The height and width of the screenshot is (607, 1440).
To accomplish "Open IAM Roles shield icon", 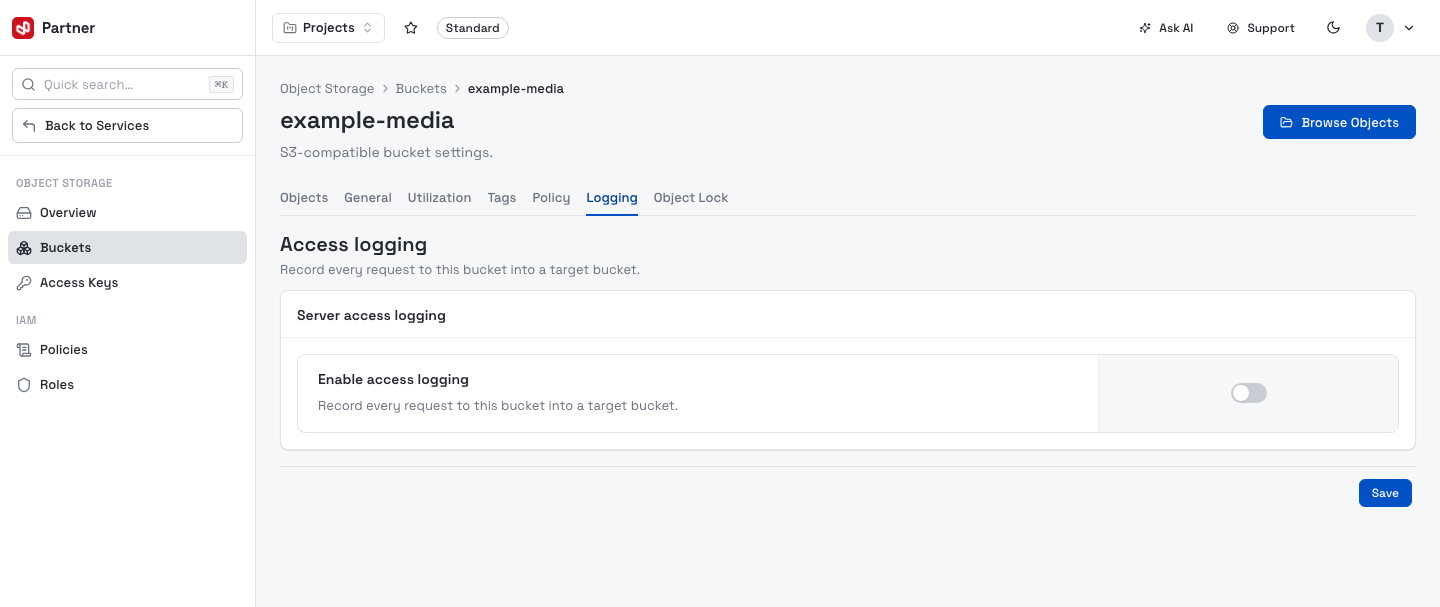I will [x=24, y=385].
